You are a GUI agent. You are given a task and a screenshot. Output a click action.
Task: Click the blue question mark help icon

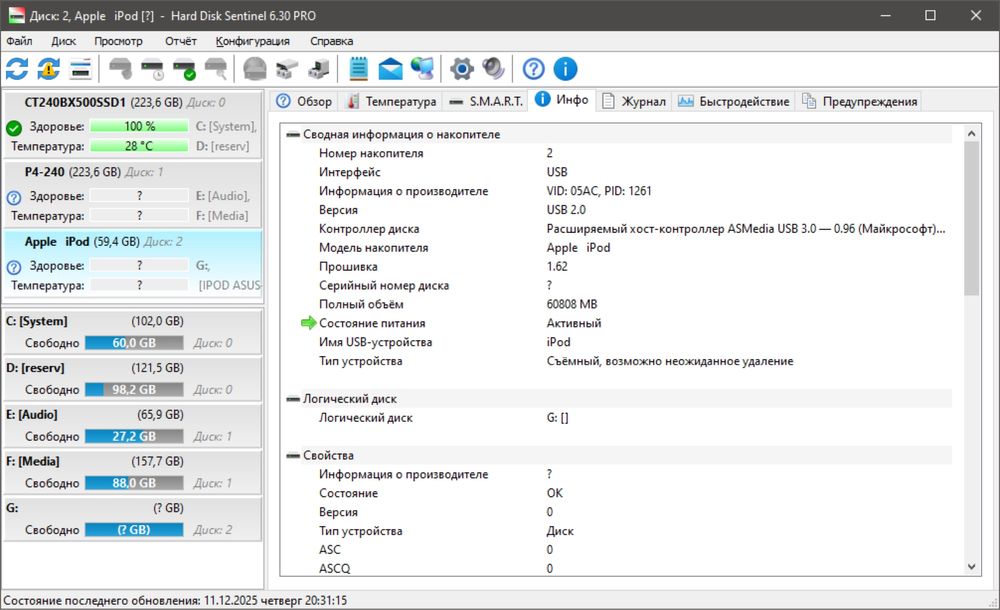click(534, 69)
